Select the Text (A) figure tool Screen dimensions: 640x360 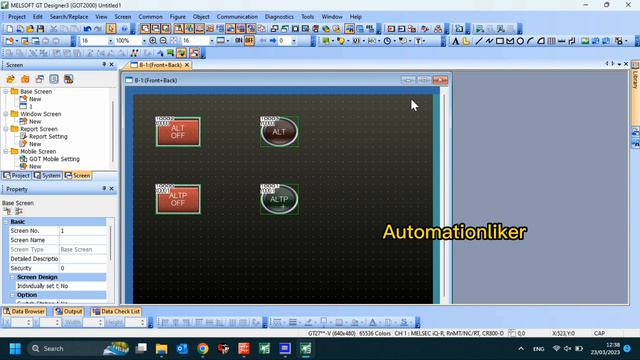click(456, 41)
